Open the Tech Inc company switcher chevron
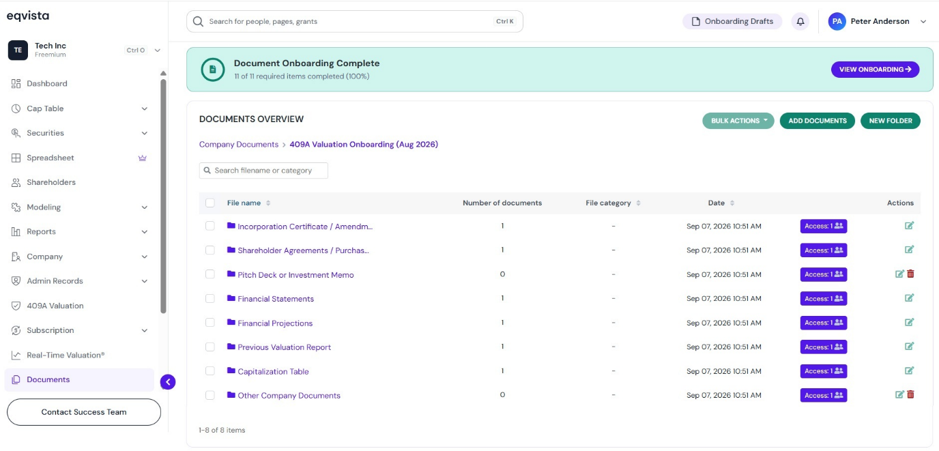The image size is (939, 451). pos(157,50)
